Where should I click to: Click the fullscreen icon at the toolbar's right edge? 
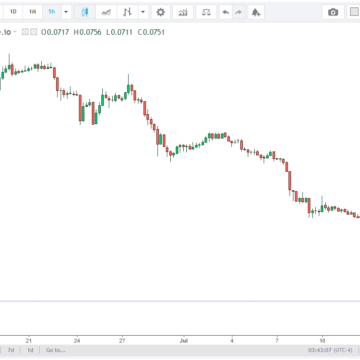click(x=354, y=12)
